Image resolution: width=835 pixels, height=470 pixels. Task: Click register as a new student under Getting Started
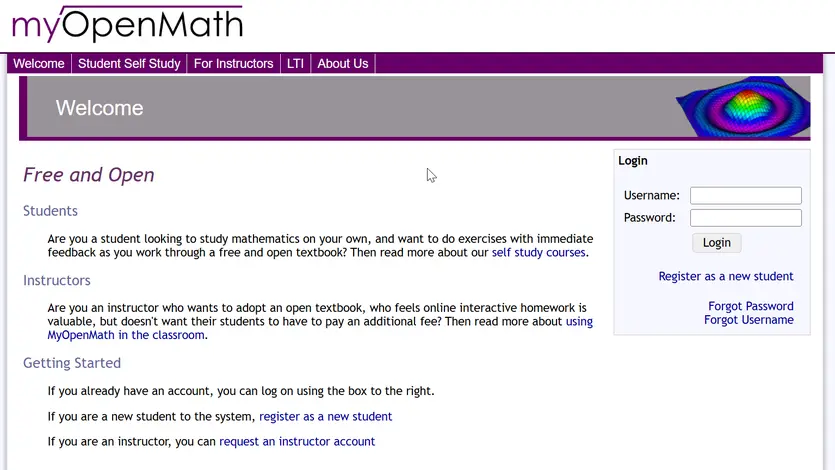click(x=325, y=416)
